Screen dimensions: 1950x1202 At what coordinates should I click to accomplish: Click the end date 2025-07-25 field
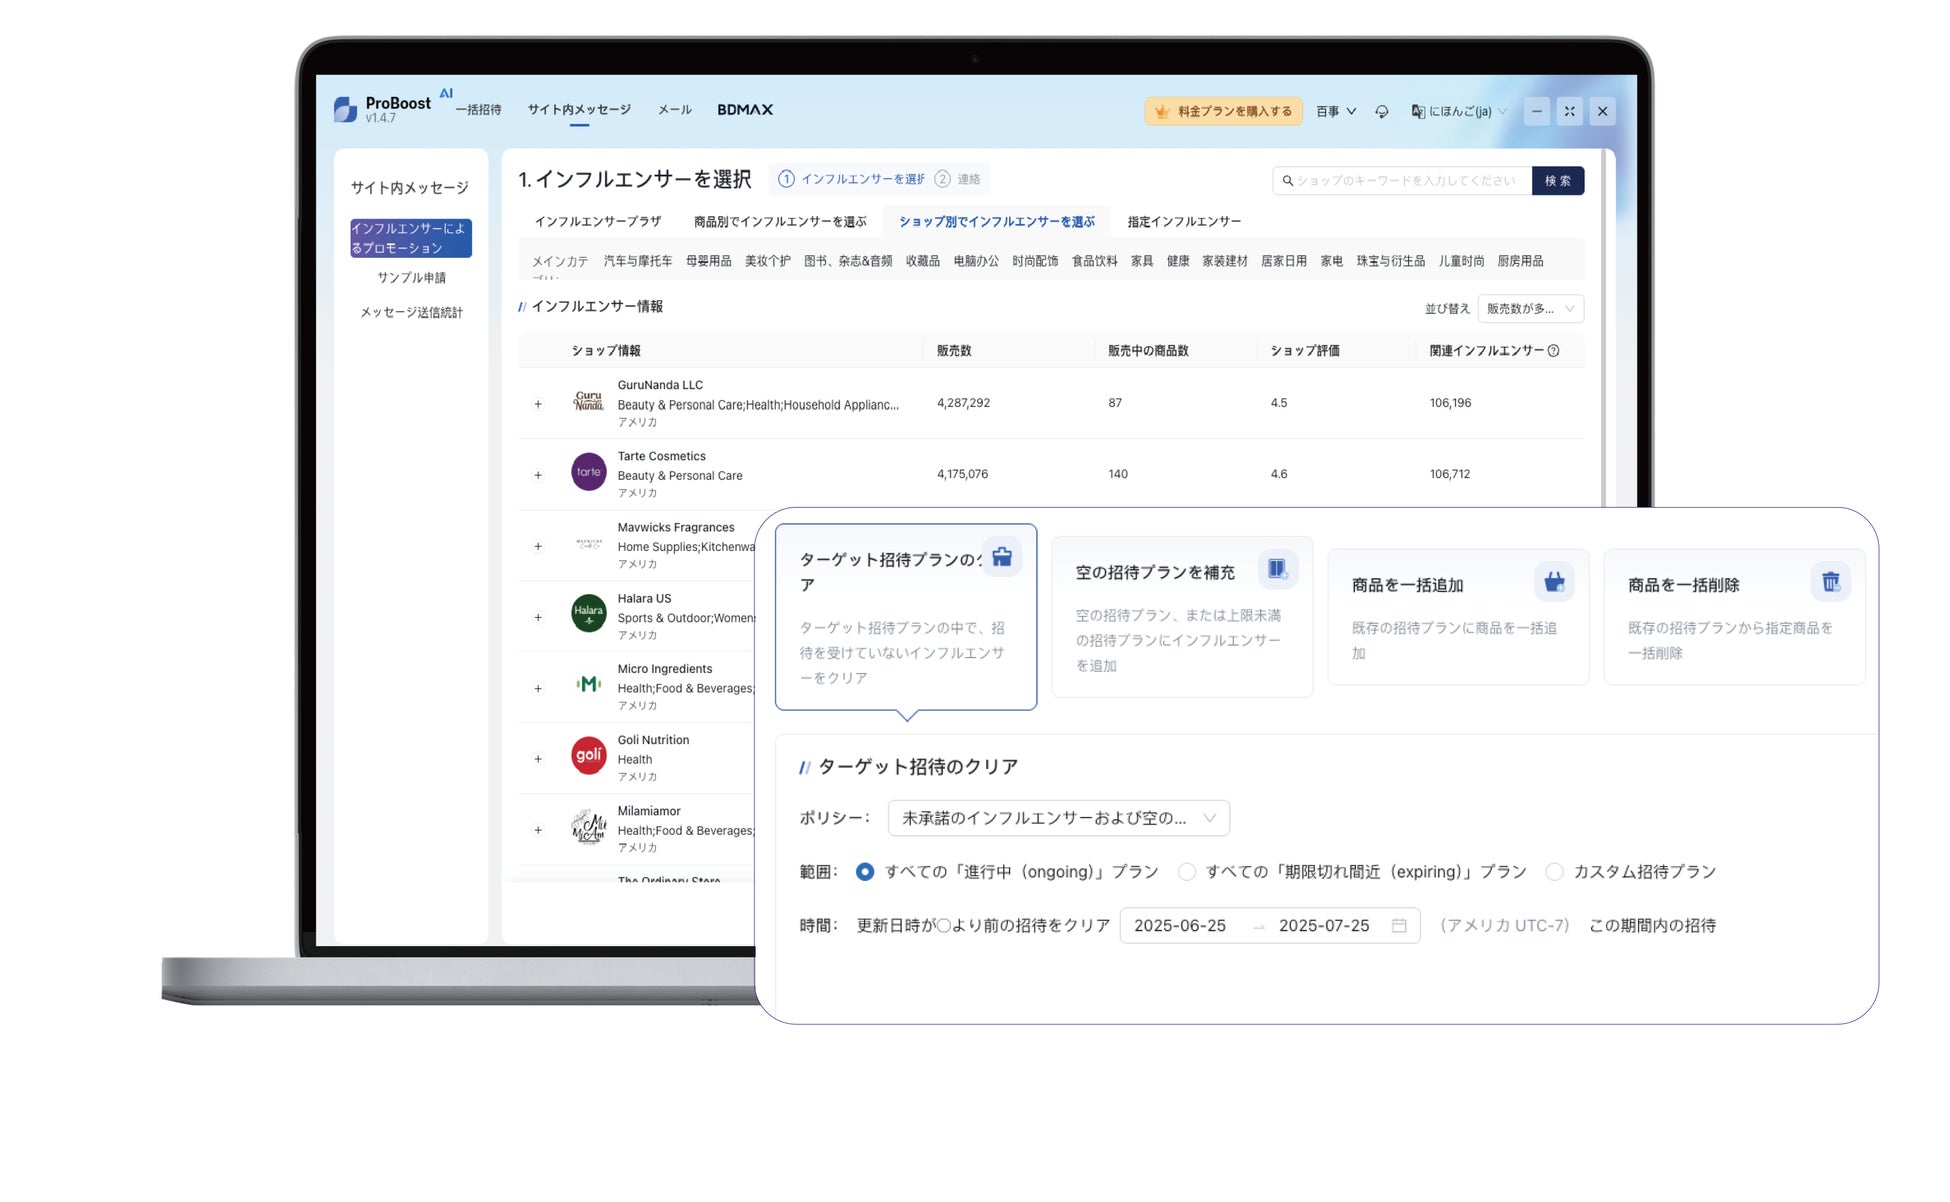(x=1324, y=926)
